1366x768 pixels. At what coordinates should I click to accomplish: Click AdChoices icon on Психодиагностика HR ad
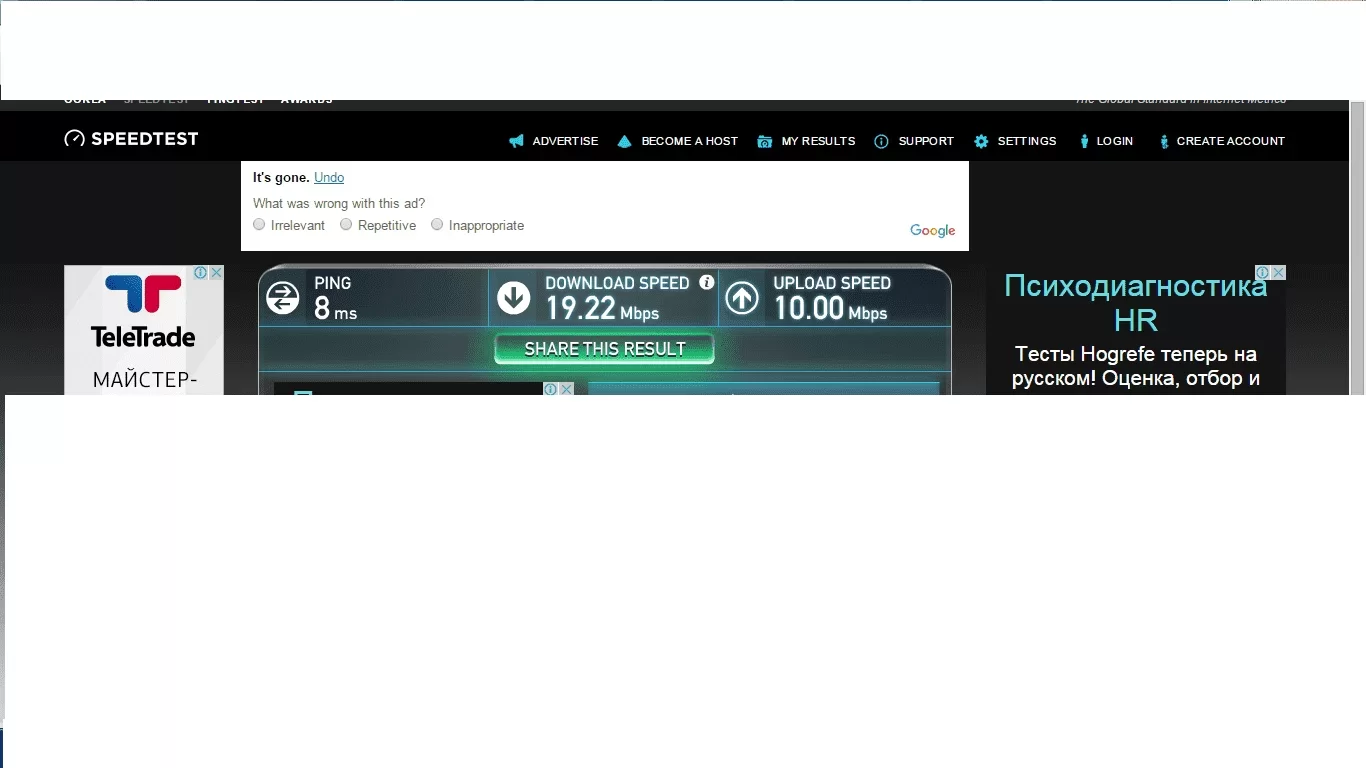1263,272
